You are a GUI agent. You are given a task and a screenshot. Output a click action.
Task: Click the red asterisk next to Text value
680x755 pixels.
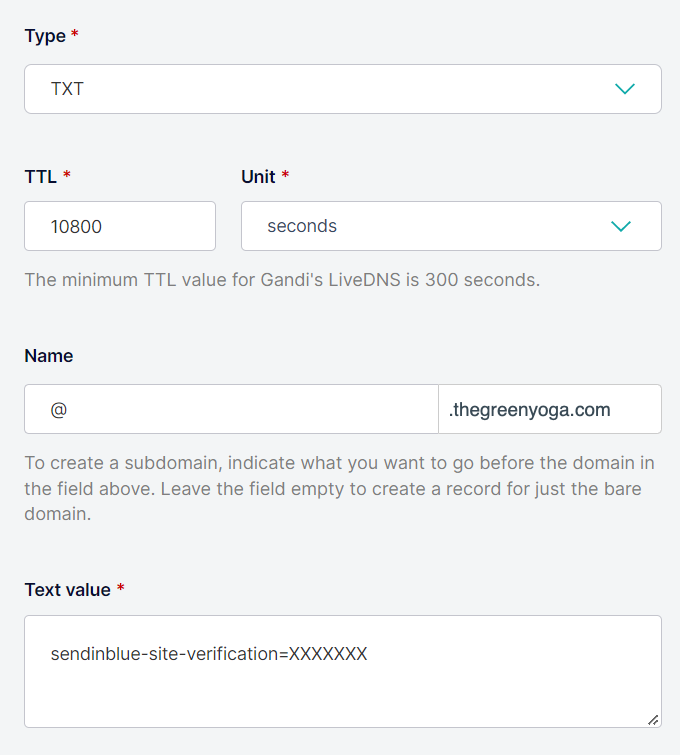[121, 588]
